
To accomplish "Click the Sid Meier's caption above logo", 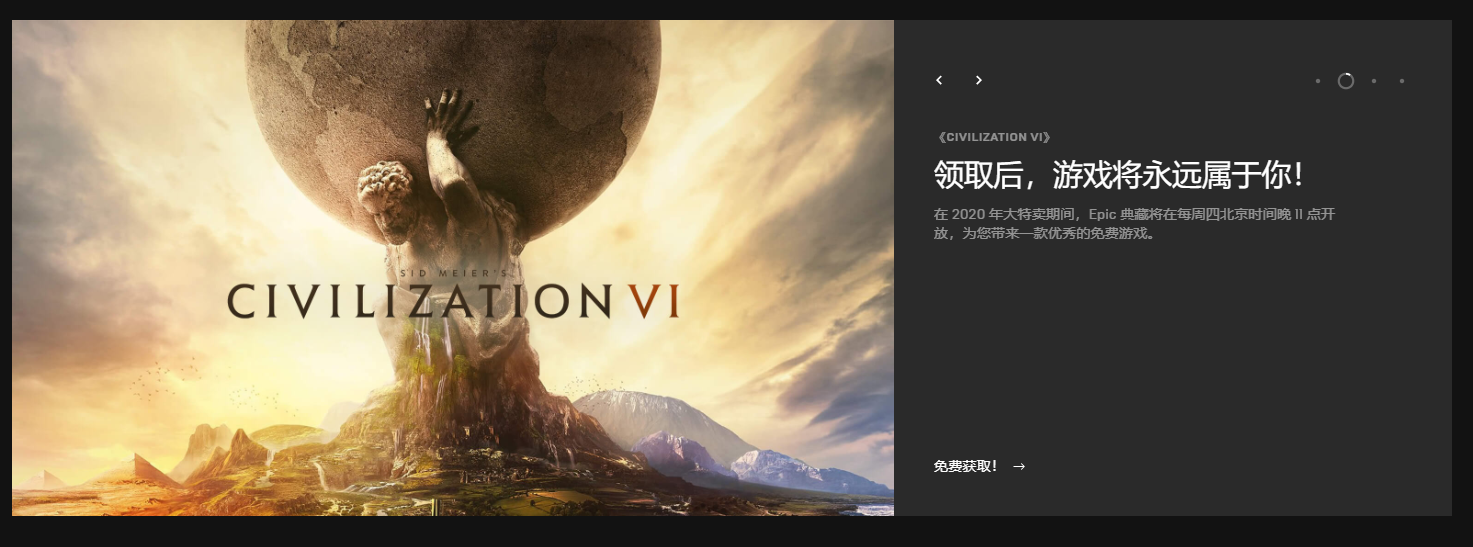I will coord(453,271).
